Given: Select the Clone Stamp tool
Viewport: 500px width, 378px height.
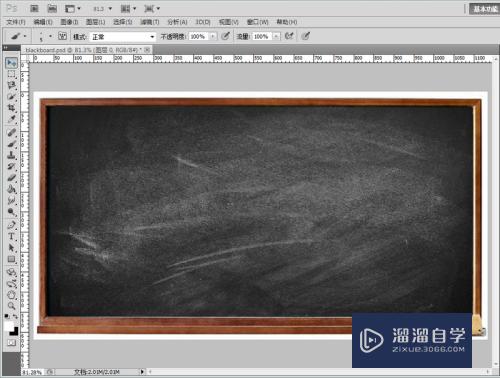Looking at the screenshot, I should point(11,155).
